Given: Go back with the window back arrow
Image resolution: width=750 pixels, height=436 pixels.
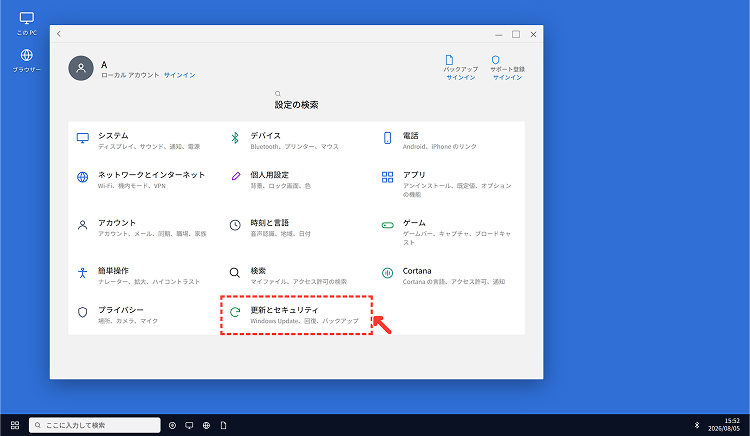Looking at the screenshot, I should [59, 34].
